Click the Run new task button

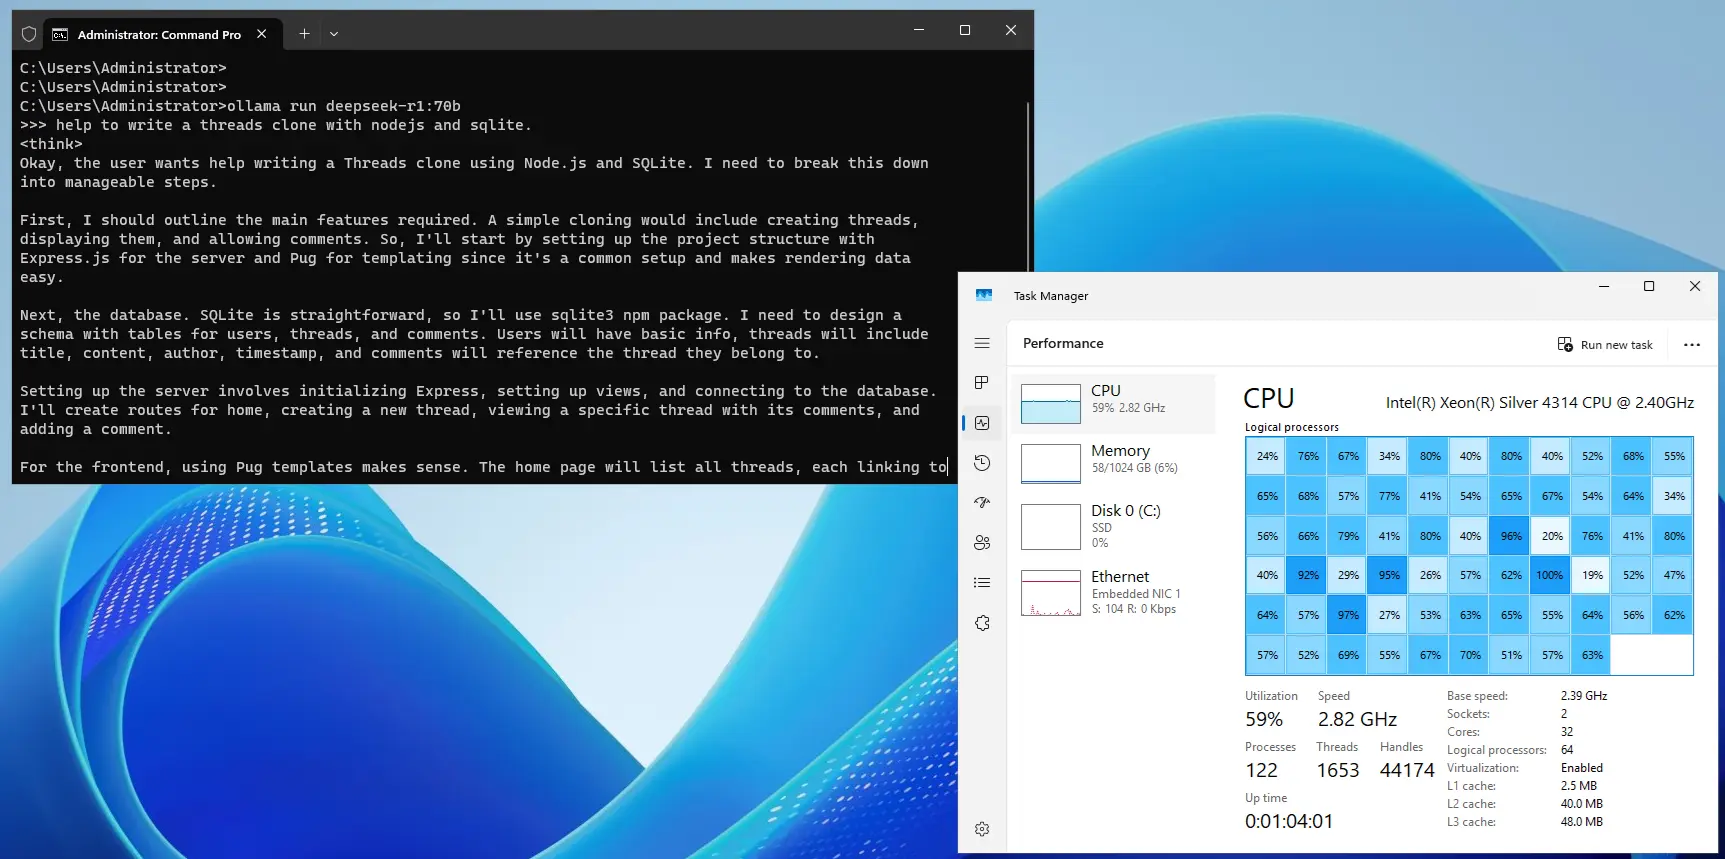[1605, 345]
